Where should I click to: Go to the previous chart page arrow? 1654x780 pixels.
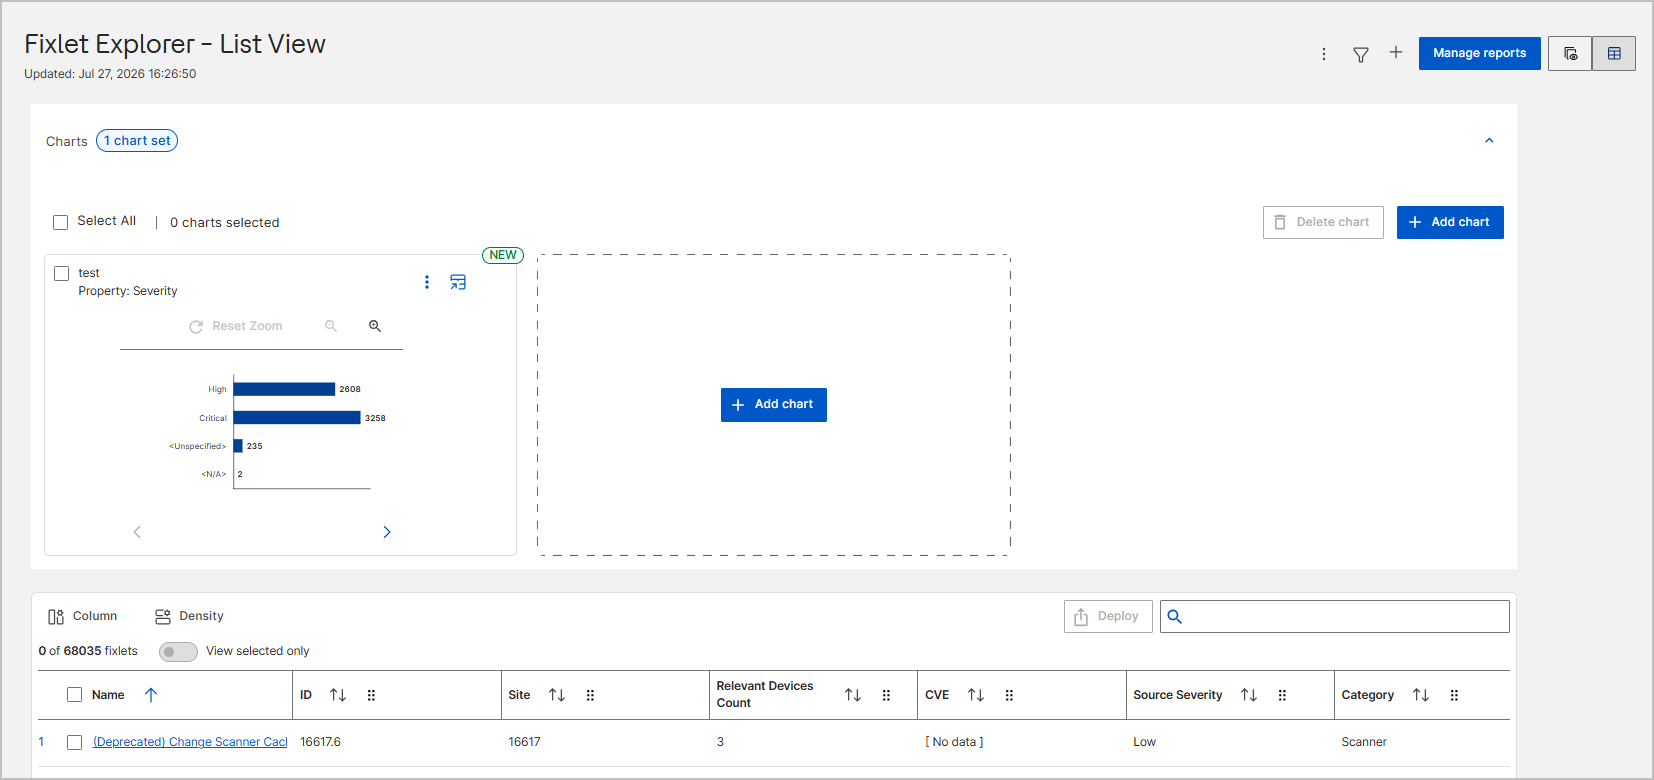click(137, 532)
